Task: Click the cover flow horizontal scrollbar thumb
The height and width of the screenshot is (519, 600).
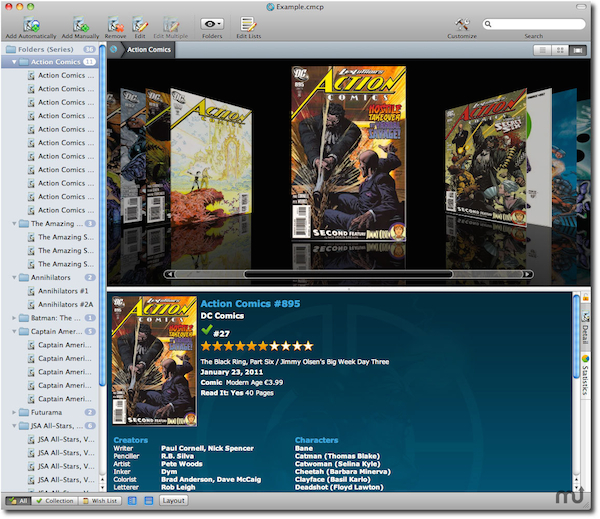Action: point(348,274)
